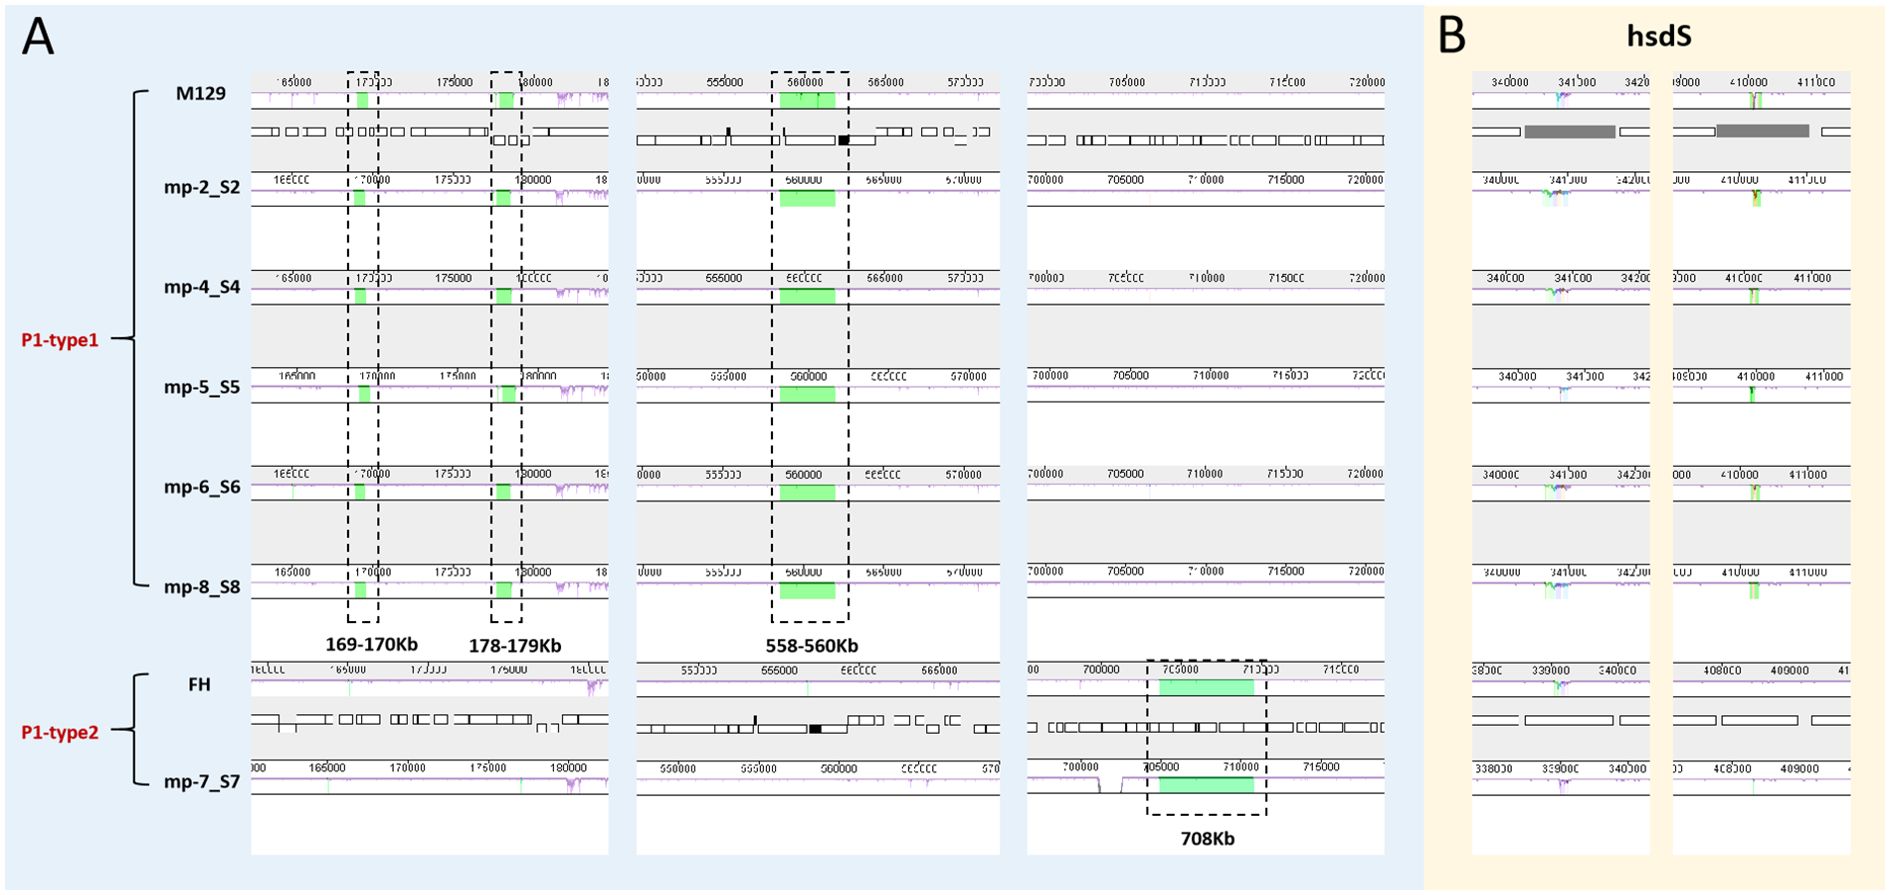The width and height of the screenshot is (1890, 895).
Task: Click the red P1-type2 group label
Action: click(x=60, y=733)
